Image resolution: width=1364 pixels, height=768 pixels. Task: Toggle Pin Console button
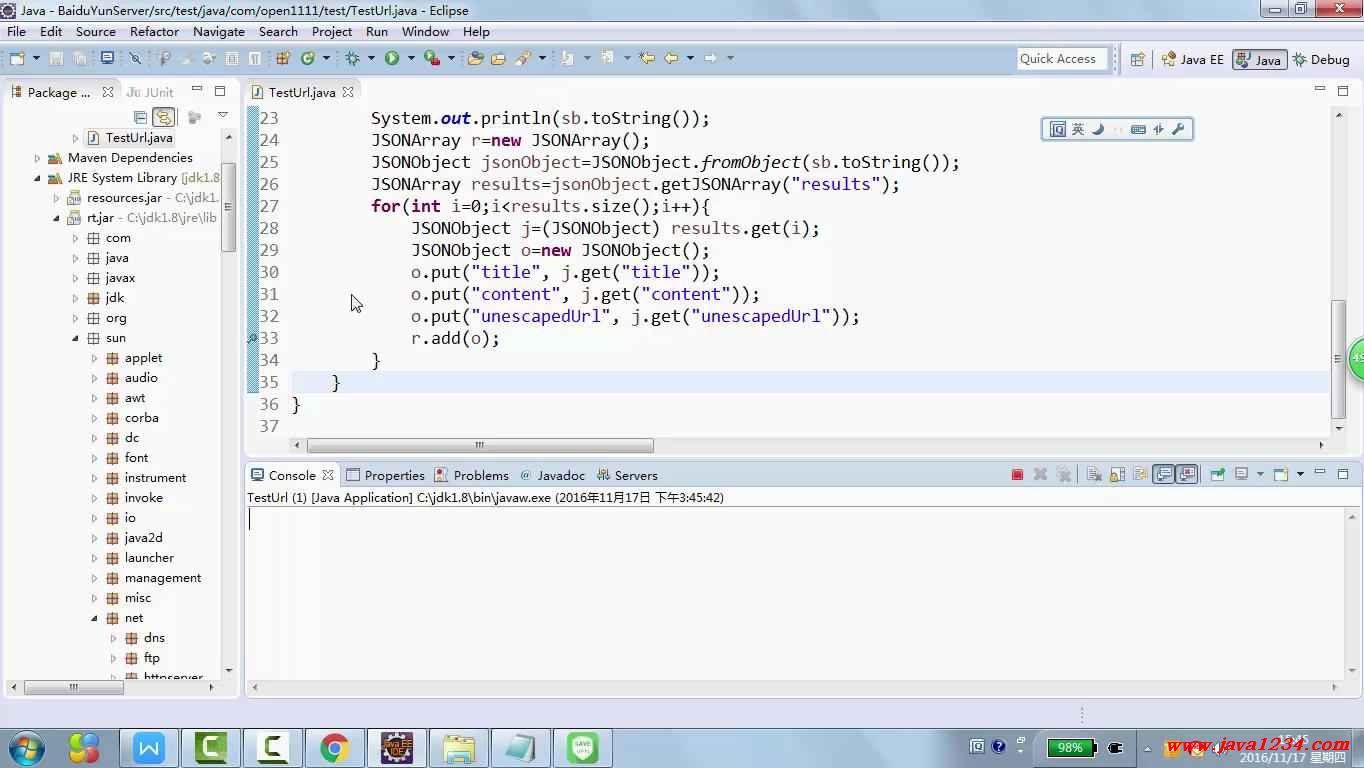click(x=1217, y=475)
